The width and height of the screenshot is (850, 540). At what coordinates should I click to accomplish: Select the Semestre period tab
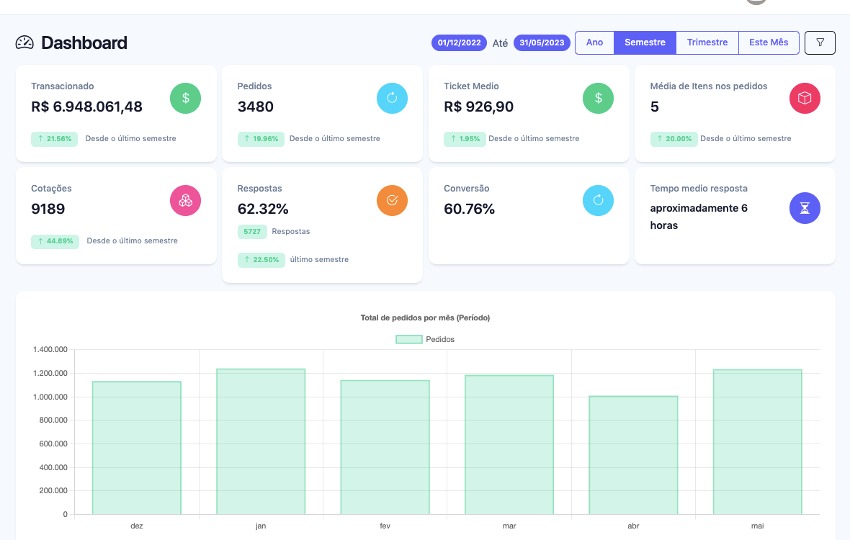coord(645,43)
